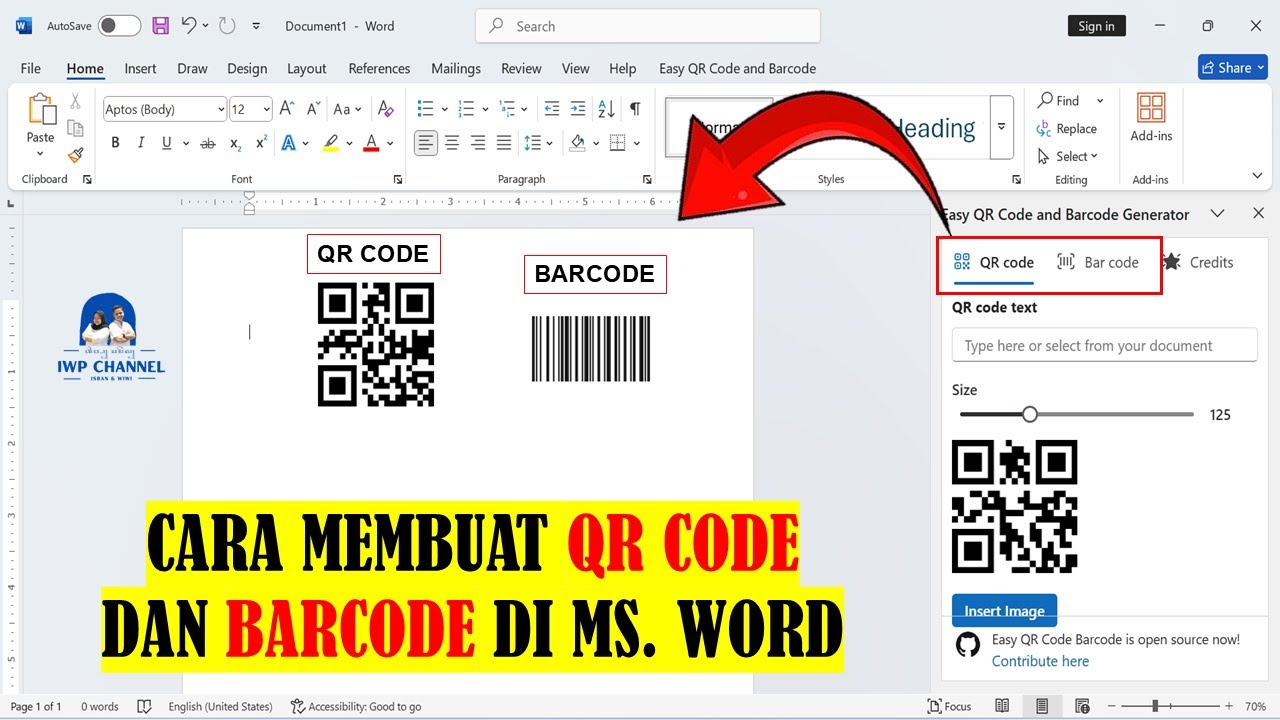The height and width of the screenshot is (720, 1280).
Task: Click the Add-ins button
Action: tap(1151, 118)
